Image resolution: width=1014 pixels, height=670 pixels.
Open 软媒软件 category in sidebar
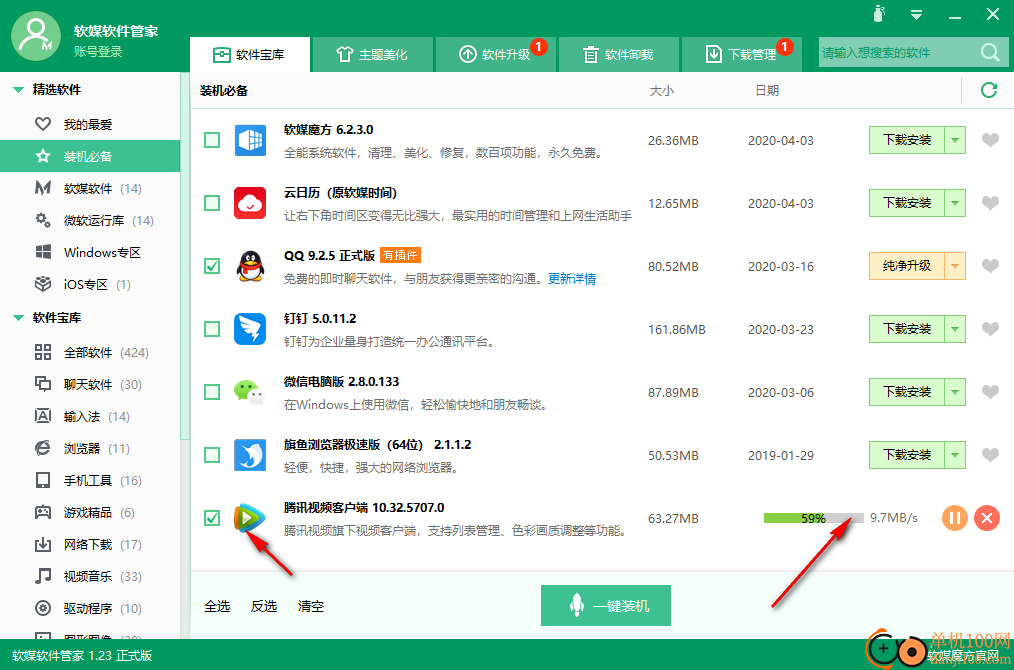pos(90,188)
